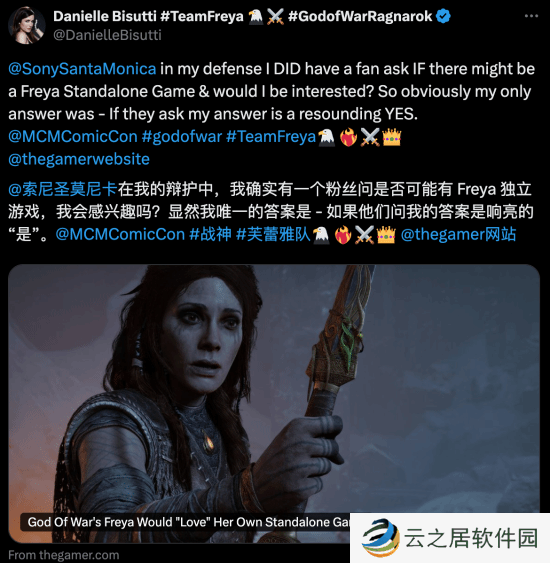
Task: Open the @thegamerwebsite mention
Action: tap(79, 159)
